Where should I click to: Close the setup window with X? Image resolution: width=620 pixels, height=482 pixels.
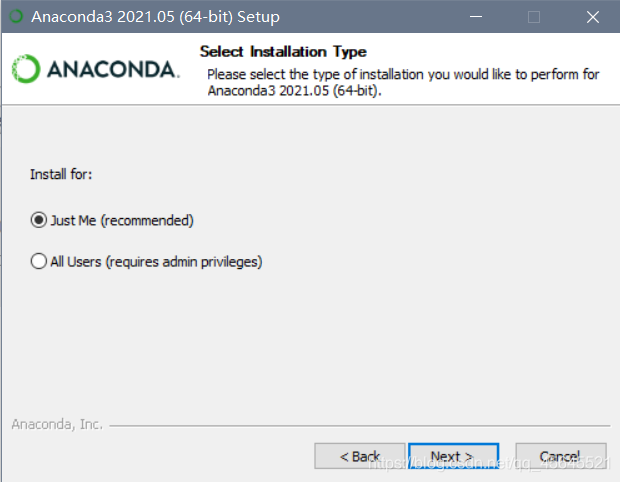[593, 17]
